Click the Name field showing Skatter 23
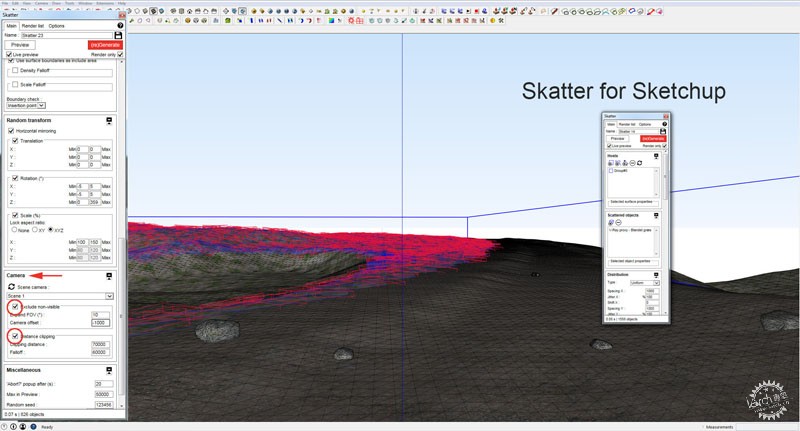This screenshot has width=800, height=431. 66,35
